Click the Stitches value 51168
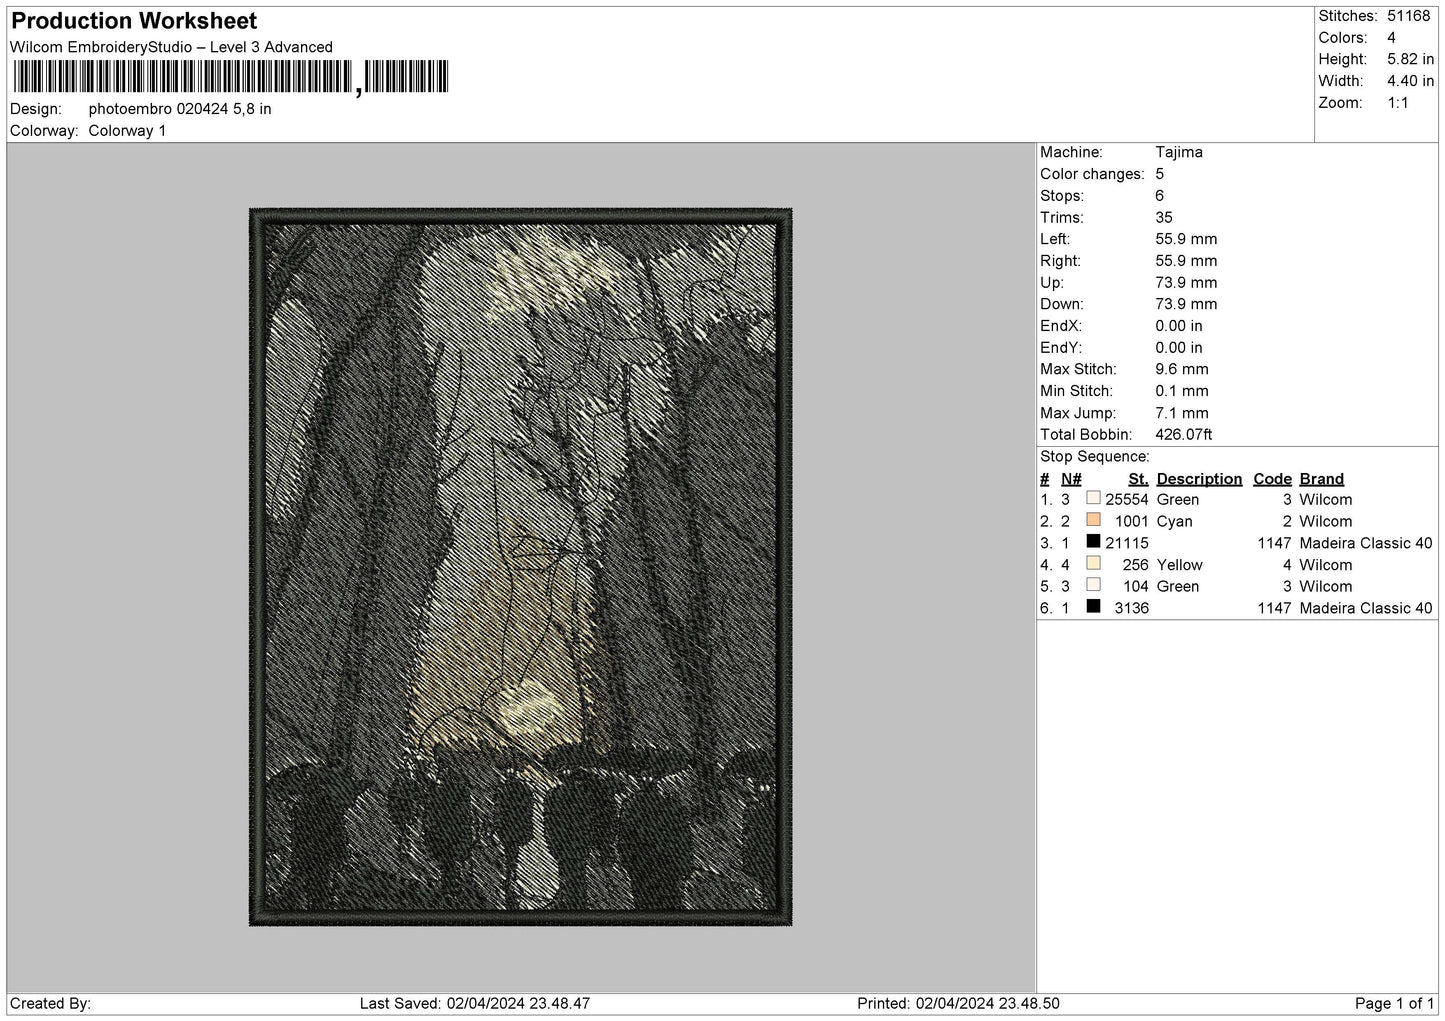Screen dimensions: 1445x1021 click(1408, 16)
